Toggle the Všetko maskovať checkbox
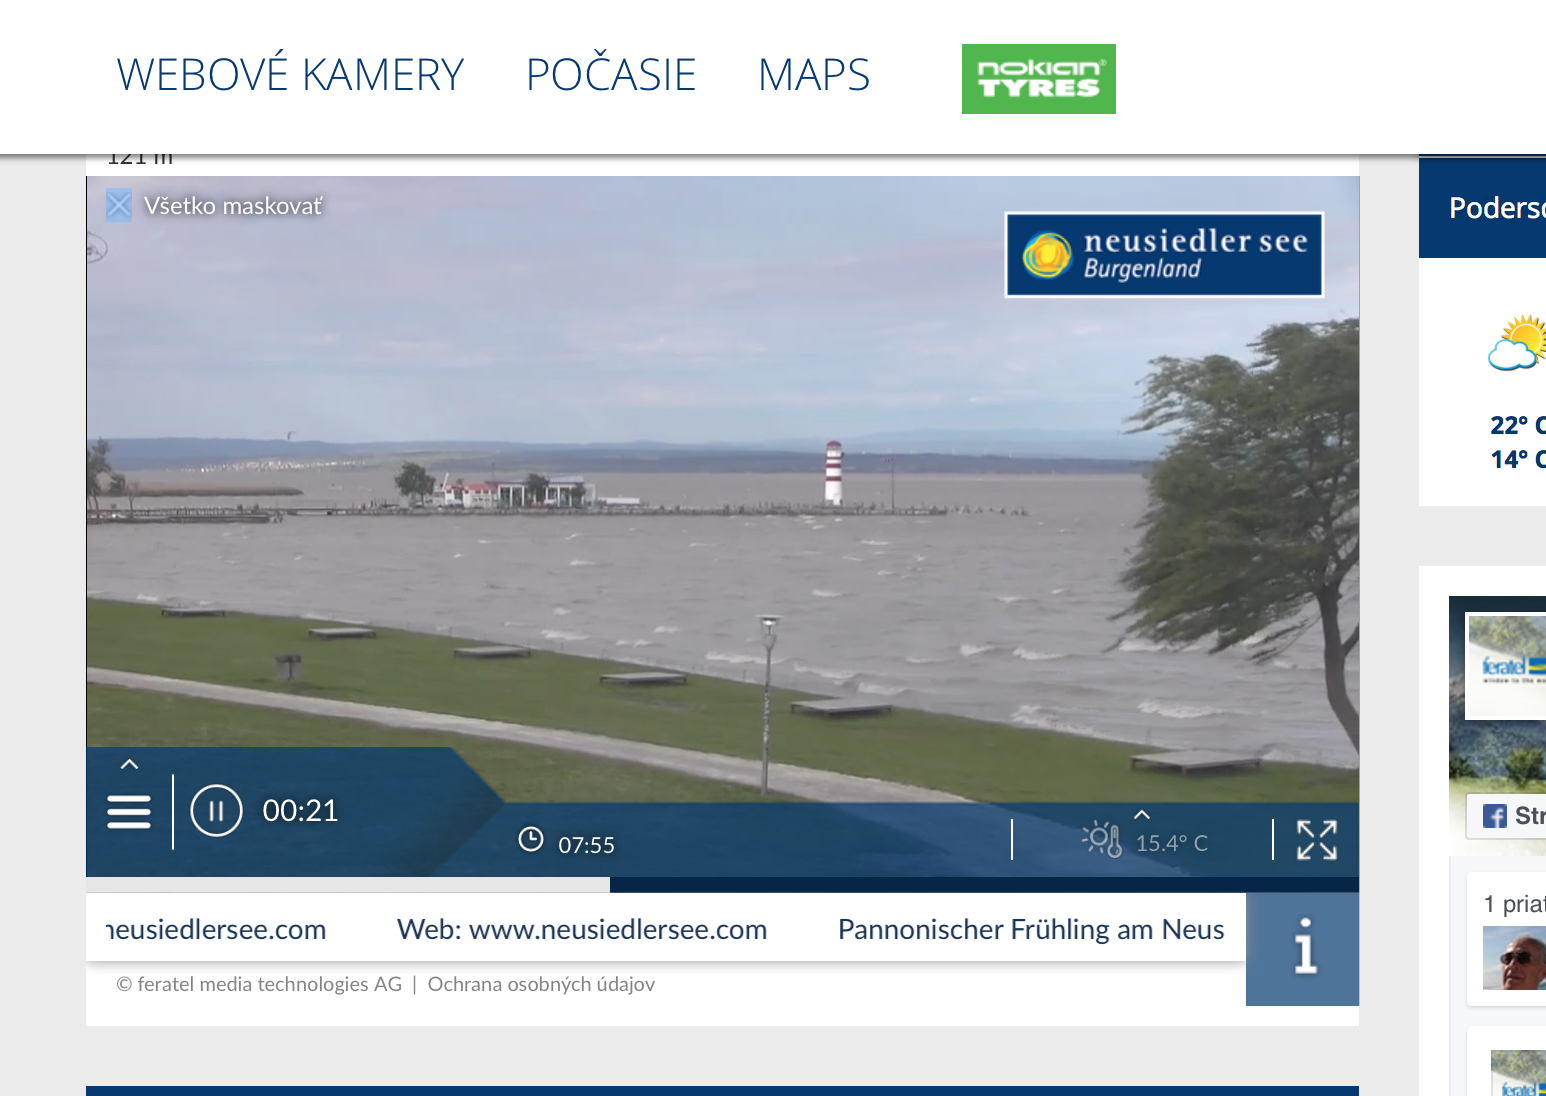This screenshot has width=1546, height=1096. (119, 206)
